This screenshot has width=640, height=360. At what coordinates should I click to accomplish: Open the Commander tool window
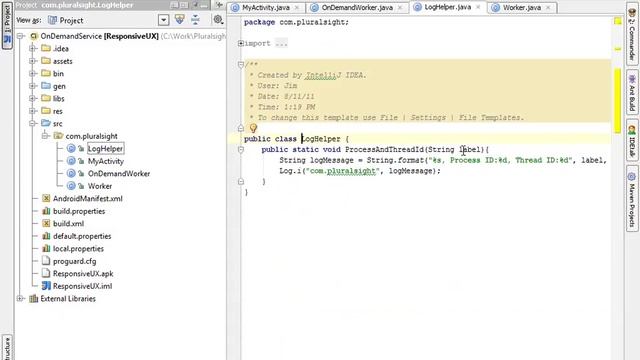pyautogui.click(x=632, y=35)
